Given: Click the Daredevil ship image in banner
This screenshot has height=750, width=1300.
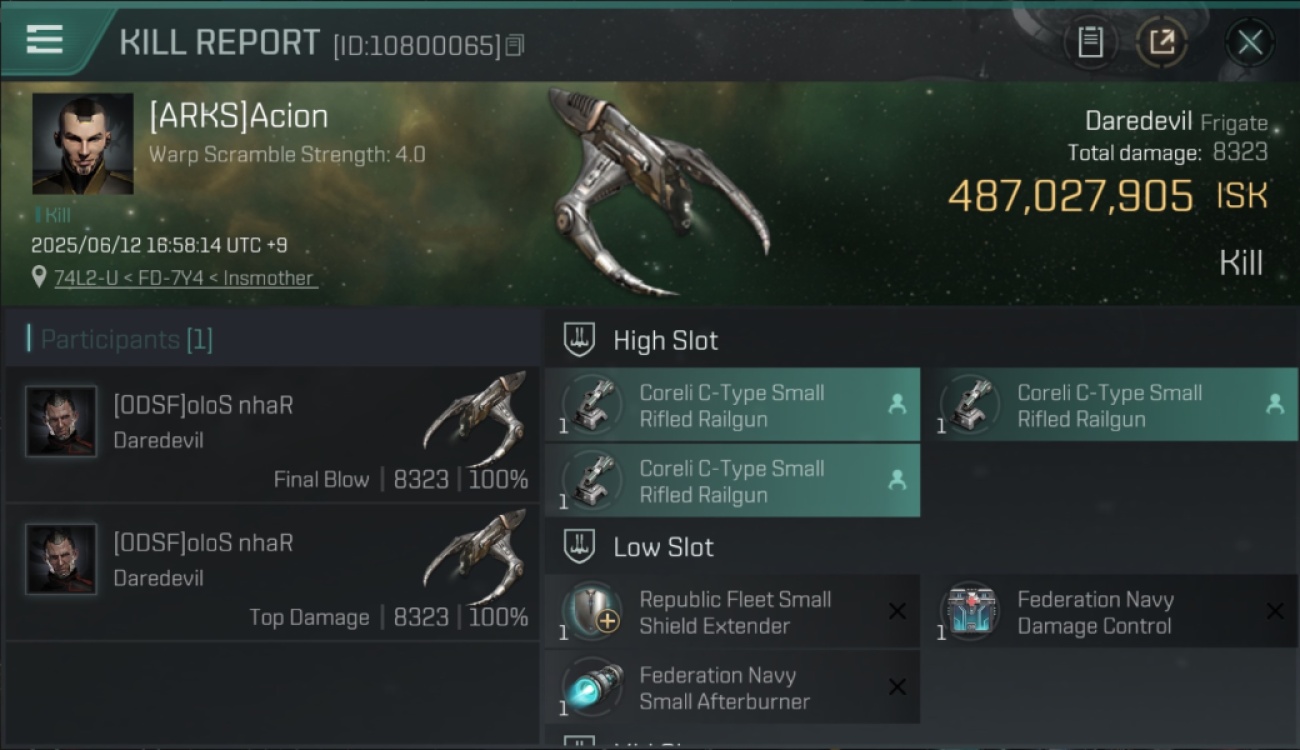Looking at the screenshot, I should [655, 190].
